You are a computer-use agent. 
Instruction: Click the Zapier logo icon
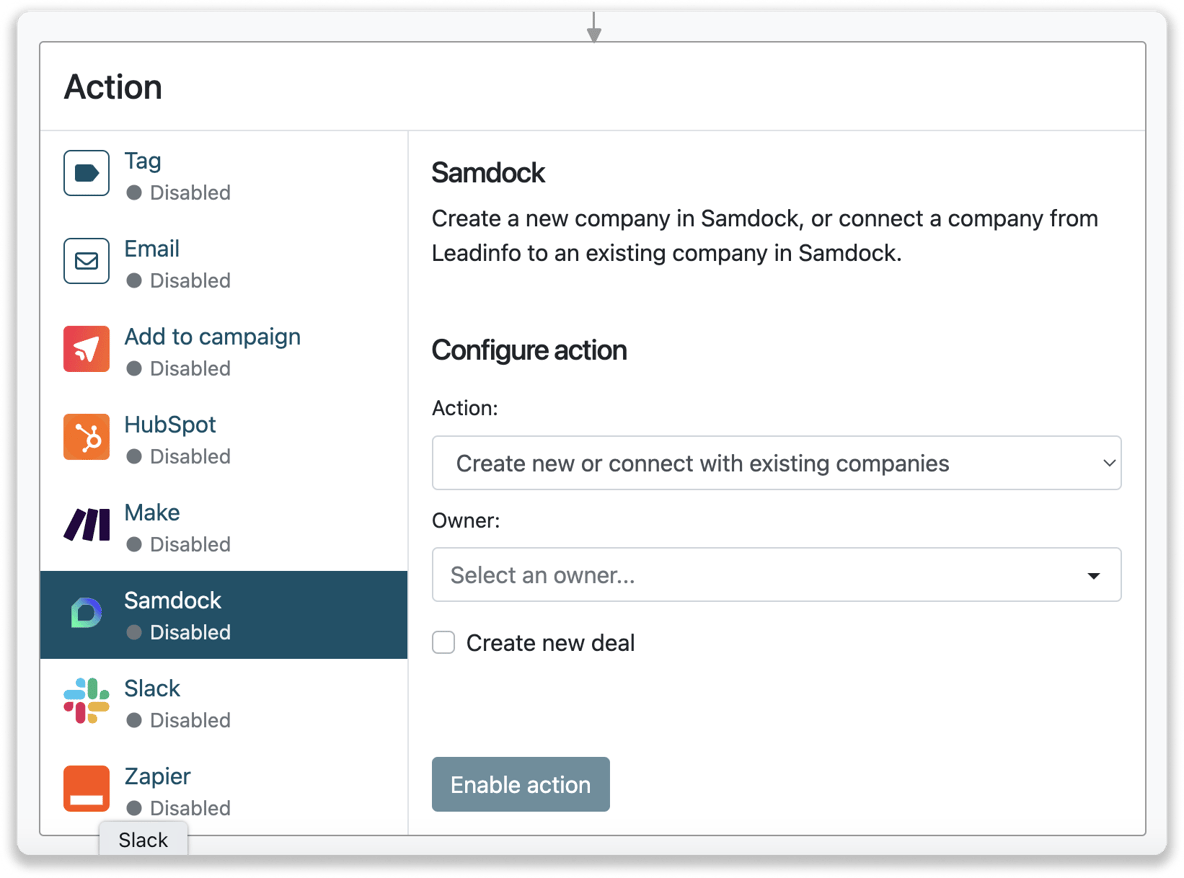pos(86,788)
